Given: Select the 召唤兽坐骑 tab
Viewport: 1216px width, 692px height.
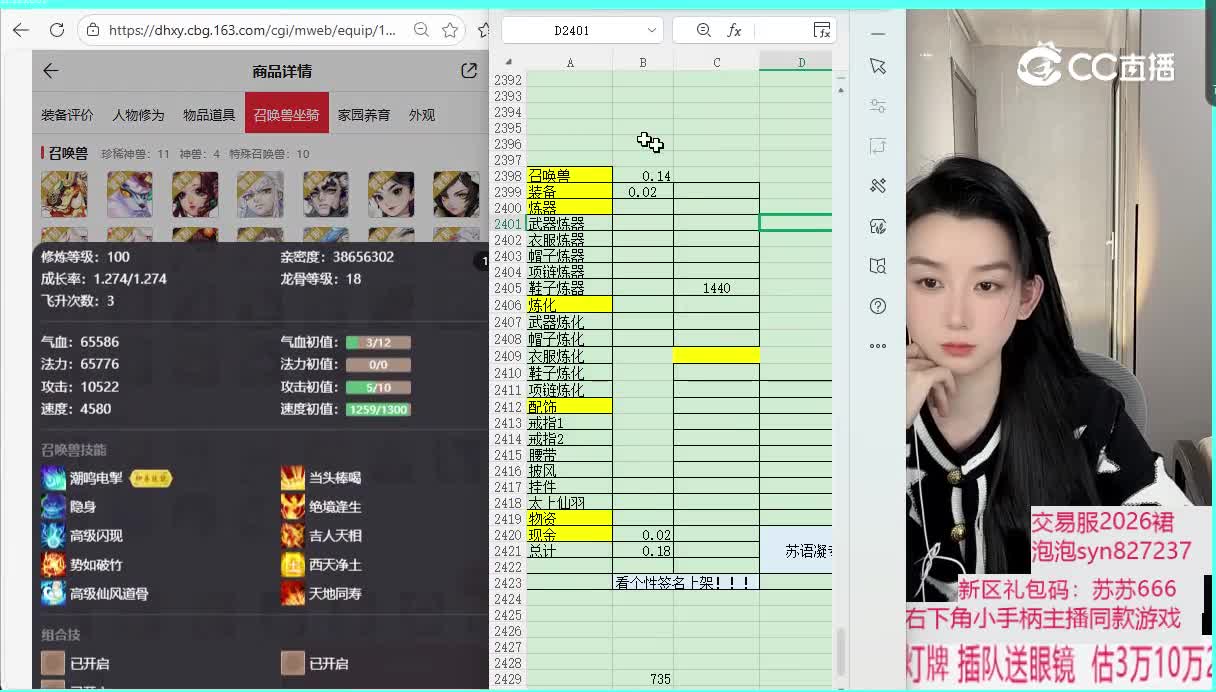Looking at the screenshot, I should coord(286,115).
